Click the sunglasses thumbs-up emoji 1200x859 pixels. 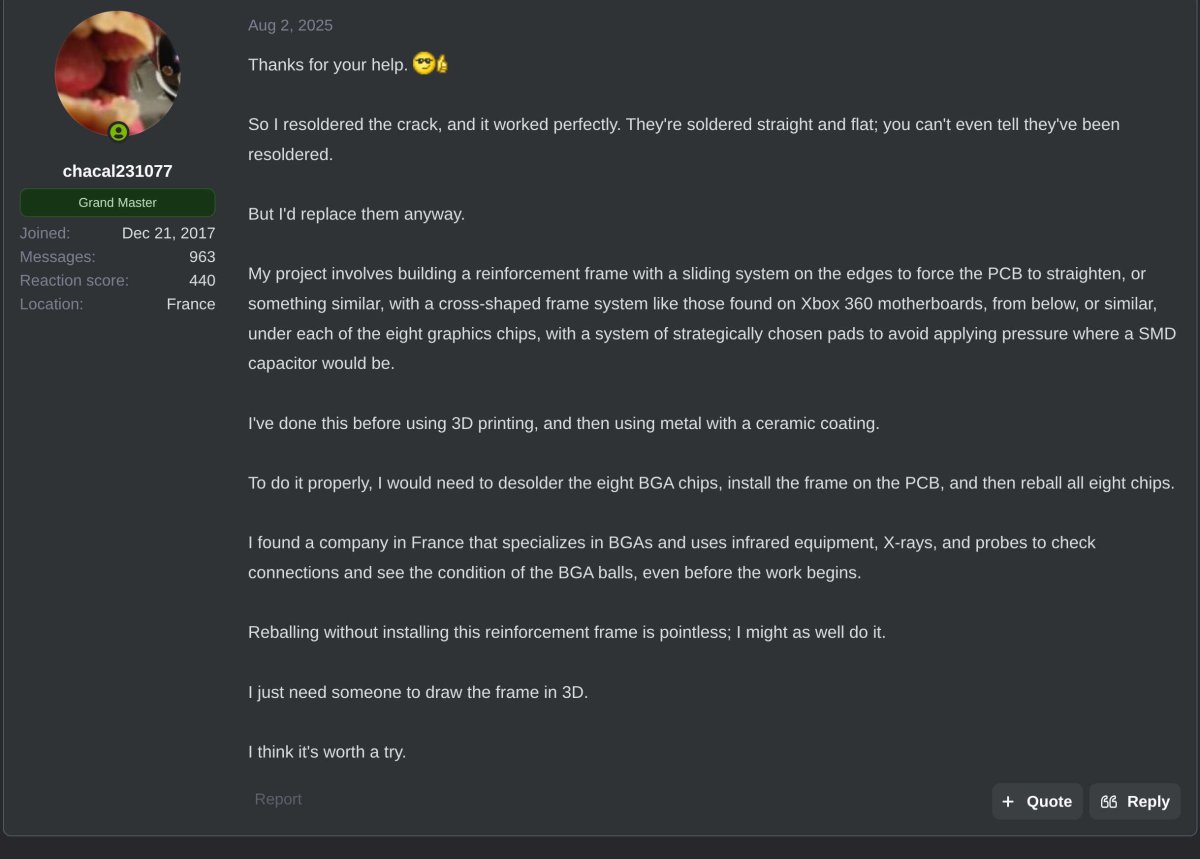(x=430, y=64)
